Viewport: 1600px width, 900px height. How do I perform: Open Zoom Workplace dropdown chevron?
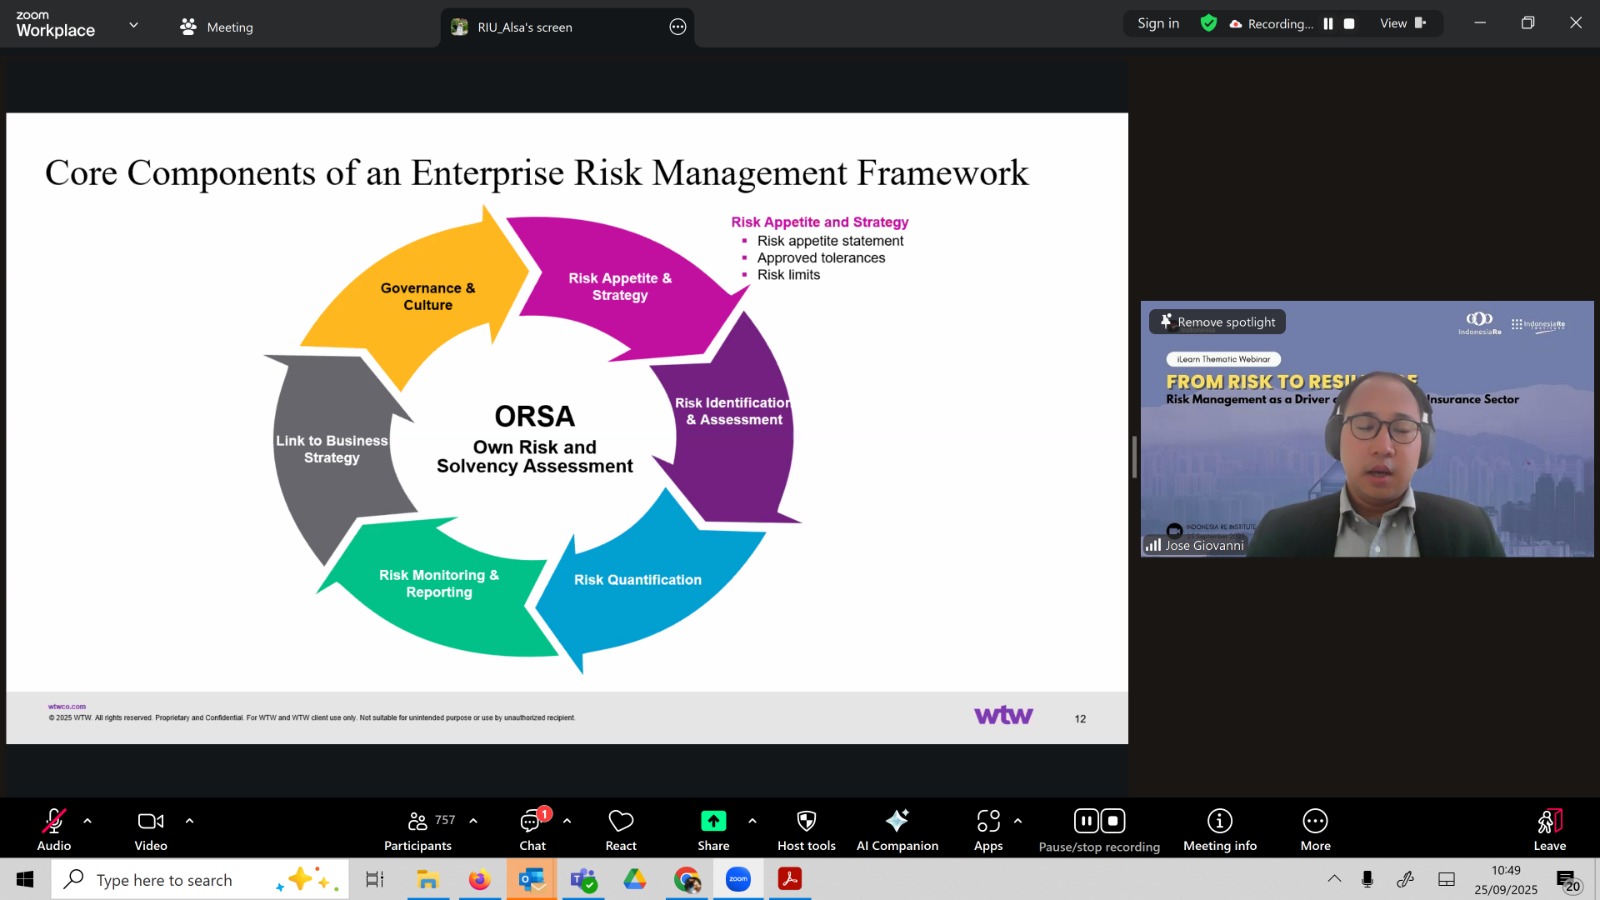pos(134,25)
